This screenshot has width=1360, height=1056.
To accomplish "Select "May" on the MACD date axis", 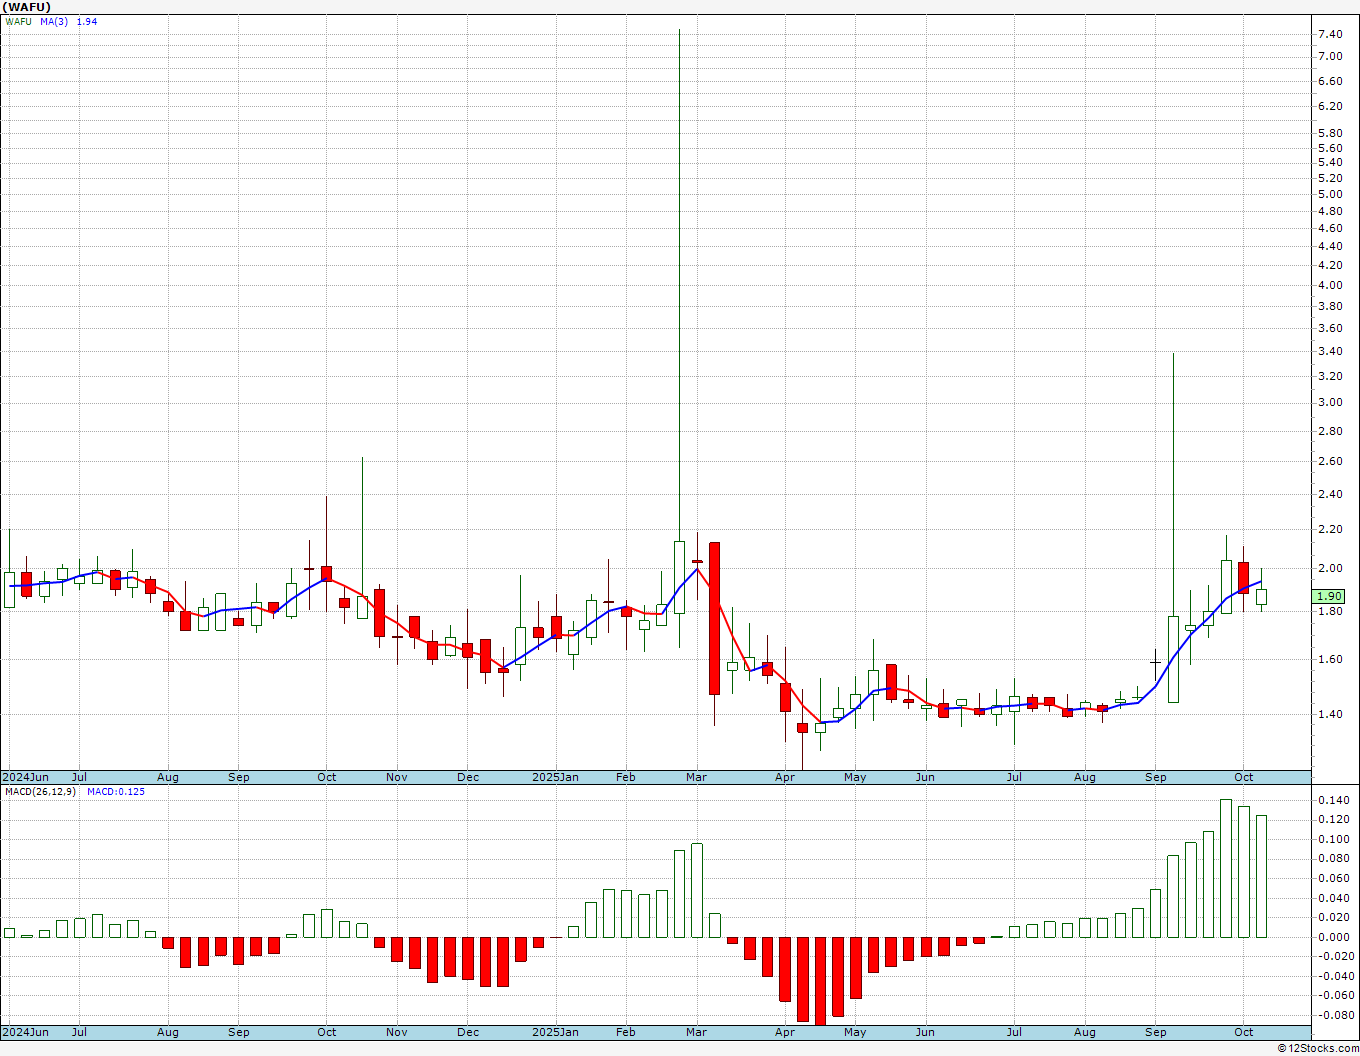I will (855, 1032).
